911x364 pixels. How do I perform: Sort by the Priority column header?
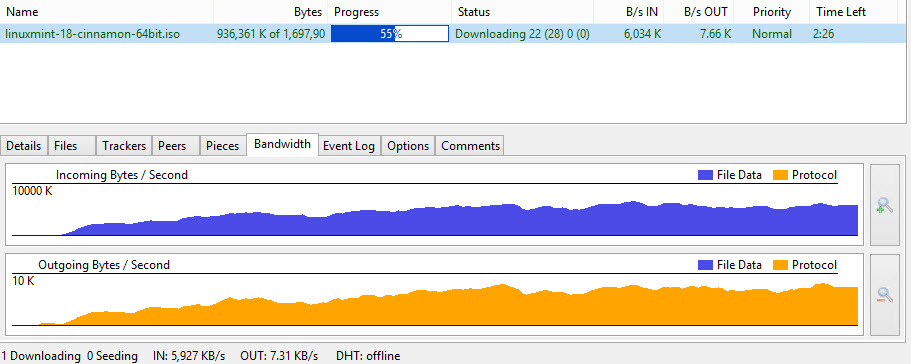(x=772, y=12)
